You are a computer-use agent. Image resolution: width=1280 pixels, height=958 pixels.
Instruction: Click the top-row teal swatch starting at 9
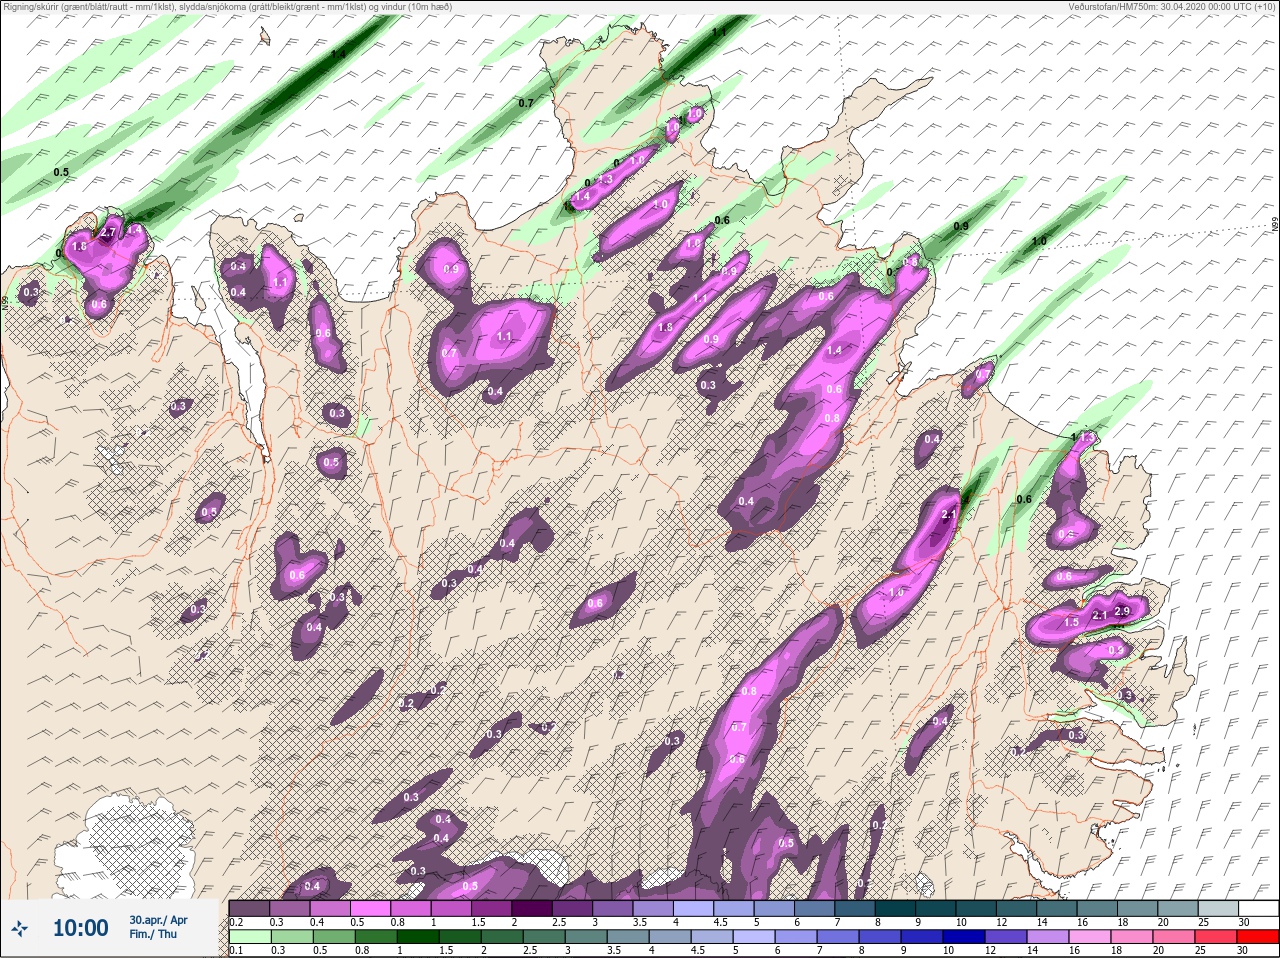(x=935, y=908)
